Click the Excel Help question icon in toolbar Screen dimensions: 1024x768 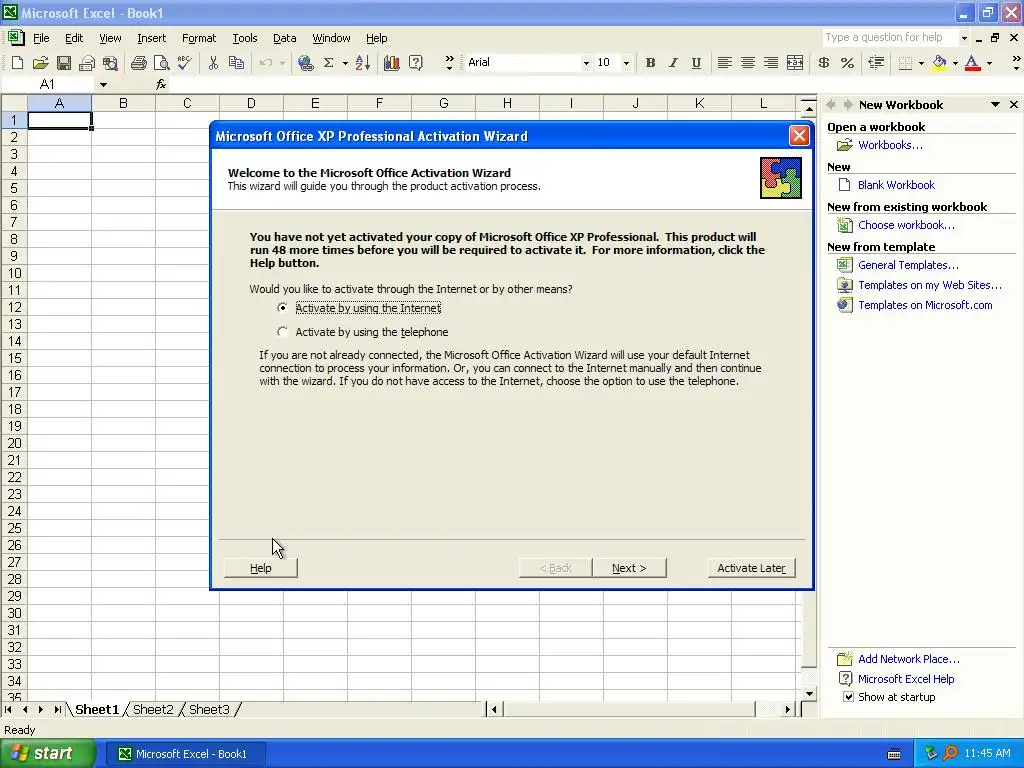pyautogui.click(x=415, y=63)
